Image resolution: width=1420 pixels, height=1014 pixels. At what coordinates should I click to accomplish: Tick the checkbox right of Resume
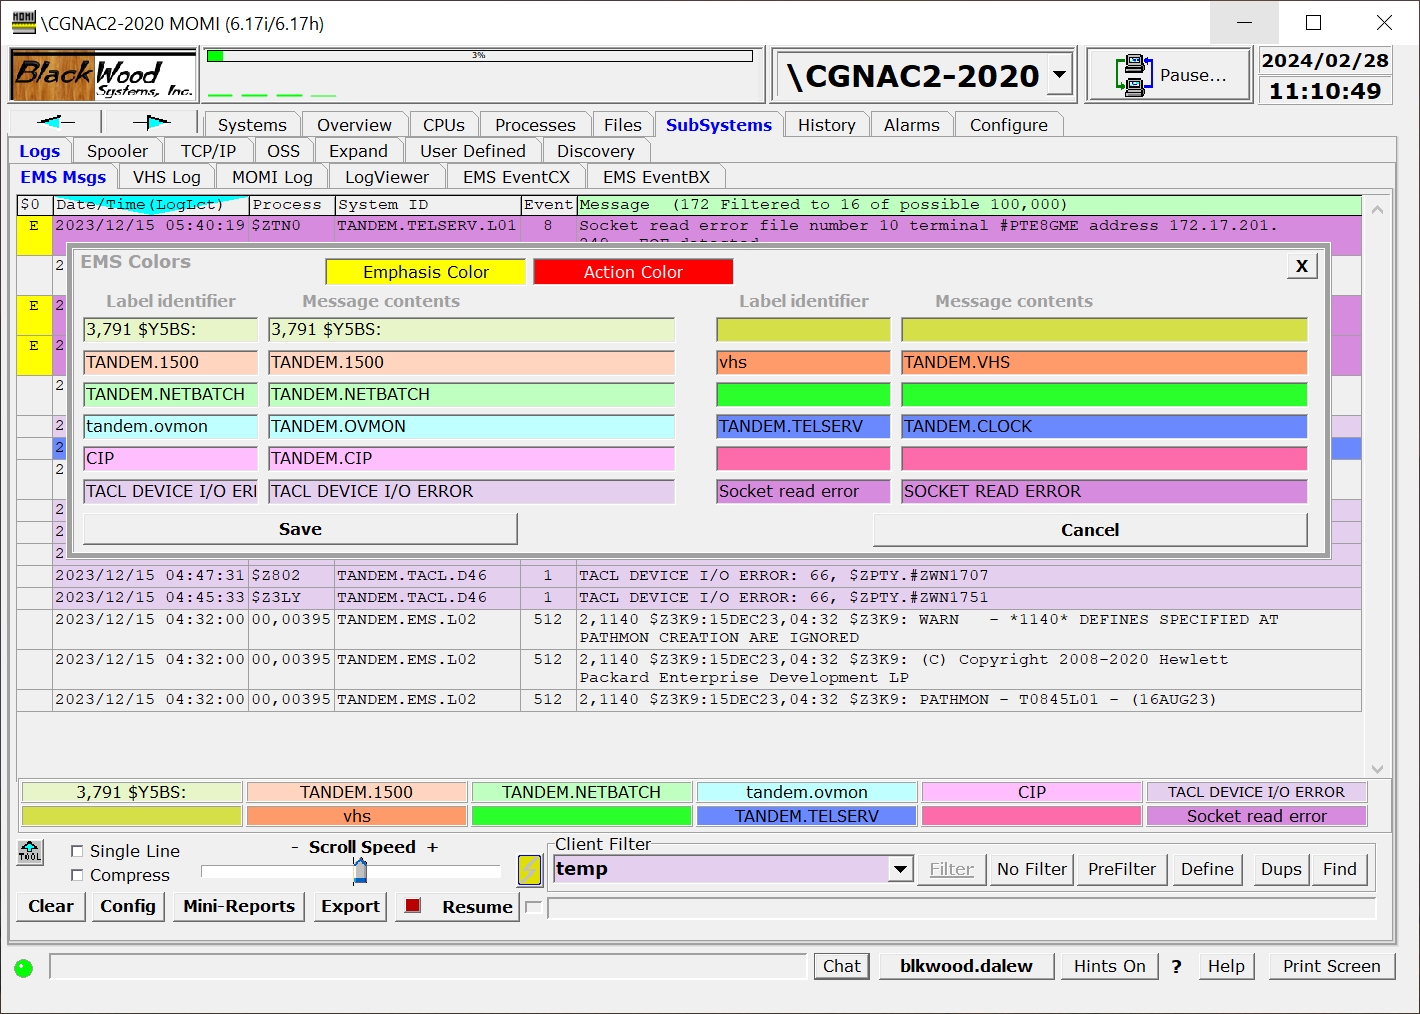[x=533, y=907]
